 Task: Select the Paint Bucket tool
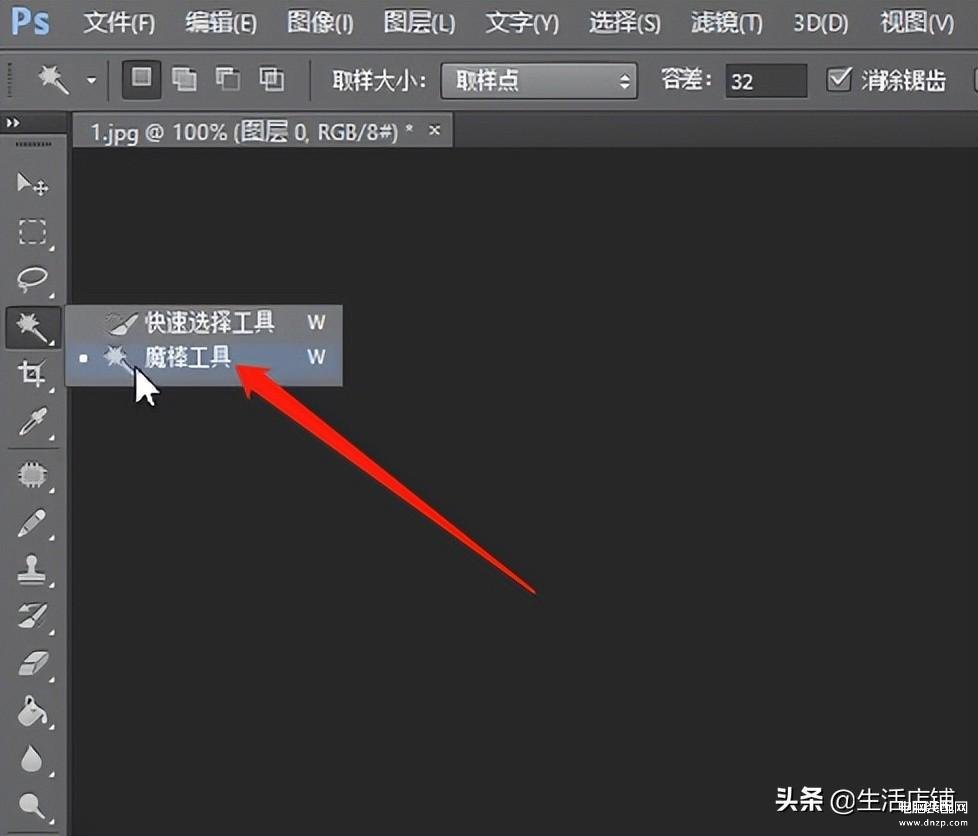click(x=32, y=711)
